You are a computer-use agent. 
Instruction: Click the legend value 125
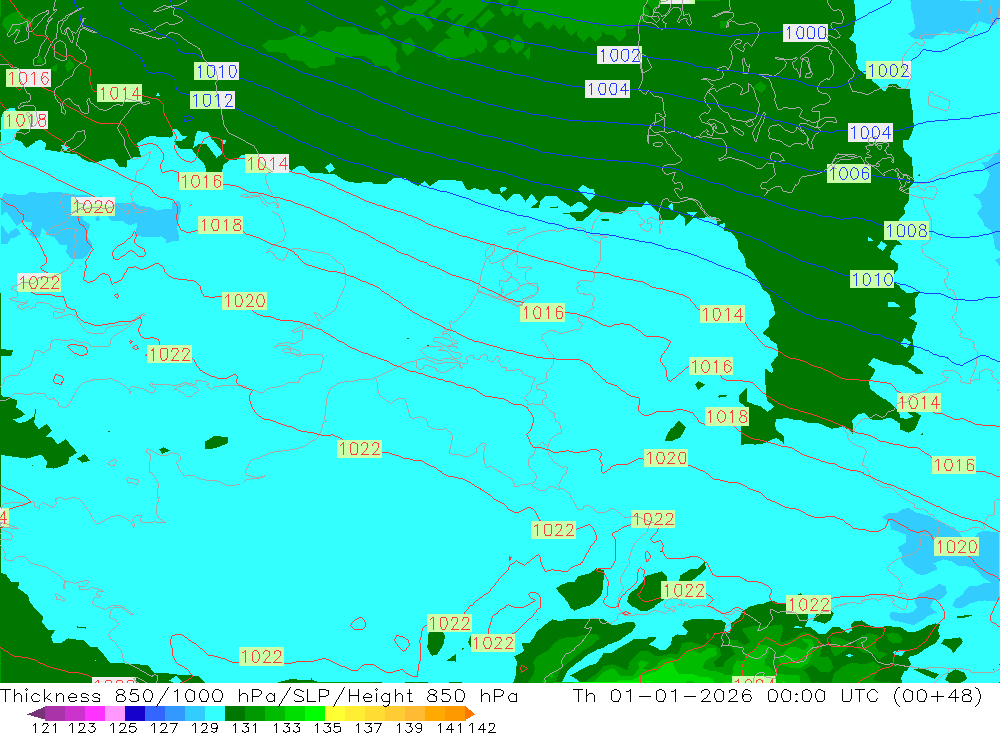pos(123,727)
